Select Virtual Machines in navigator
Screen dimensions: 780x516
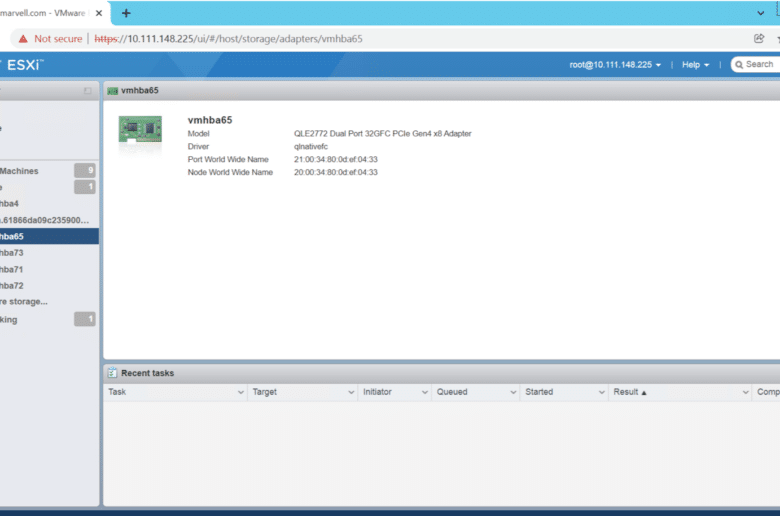(x=19, y=171)
